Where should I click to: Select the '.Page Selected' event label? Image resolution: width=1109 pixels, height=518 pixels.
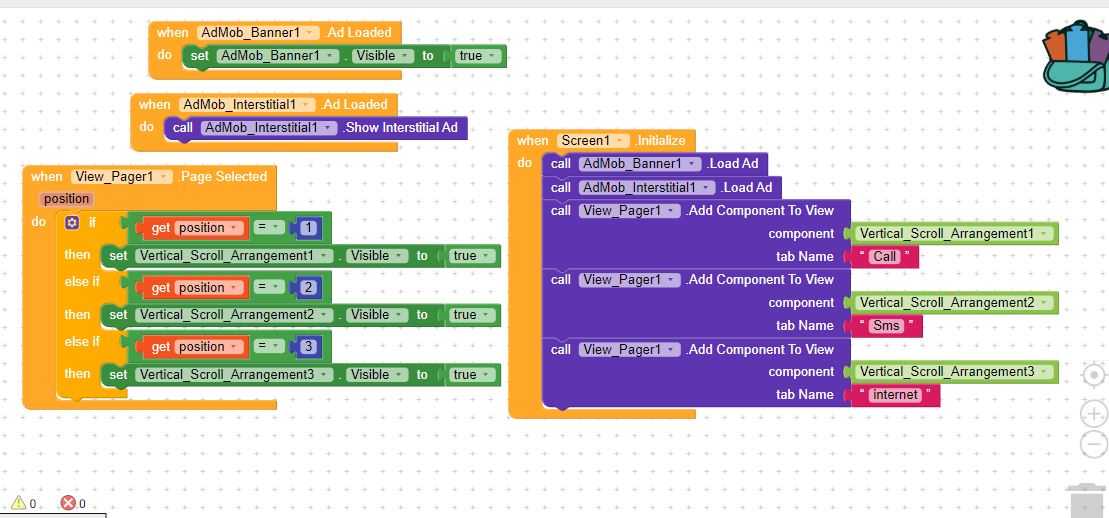click(x=221, y=177)
